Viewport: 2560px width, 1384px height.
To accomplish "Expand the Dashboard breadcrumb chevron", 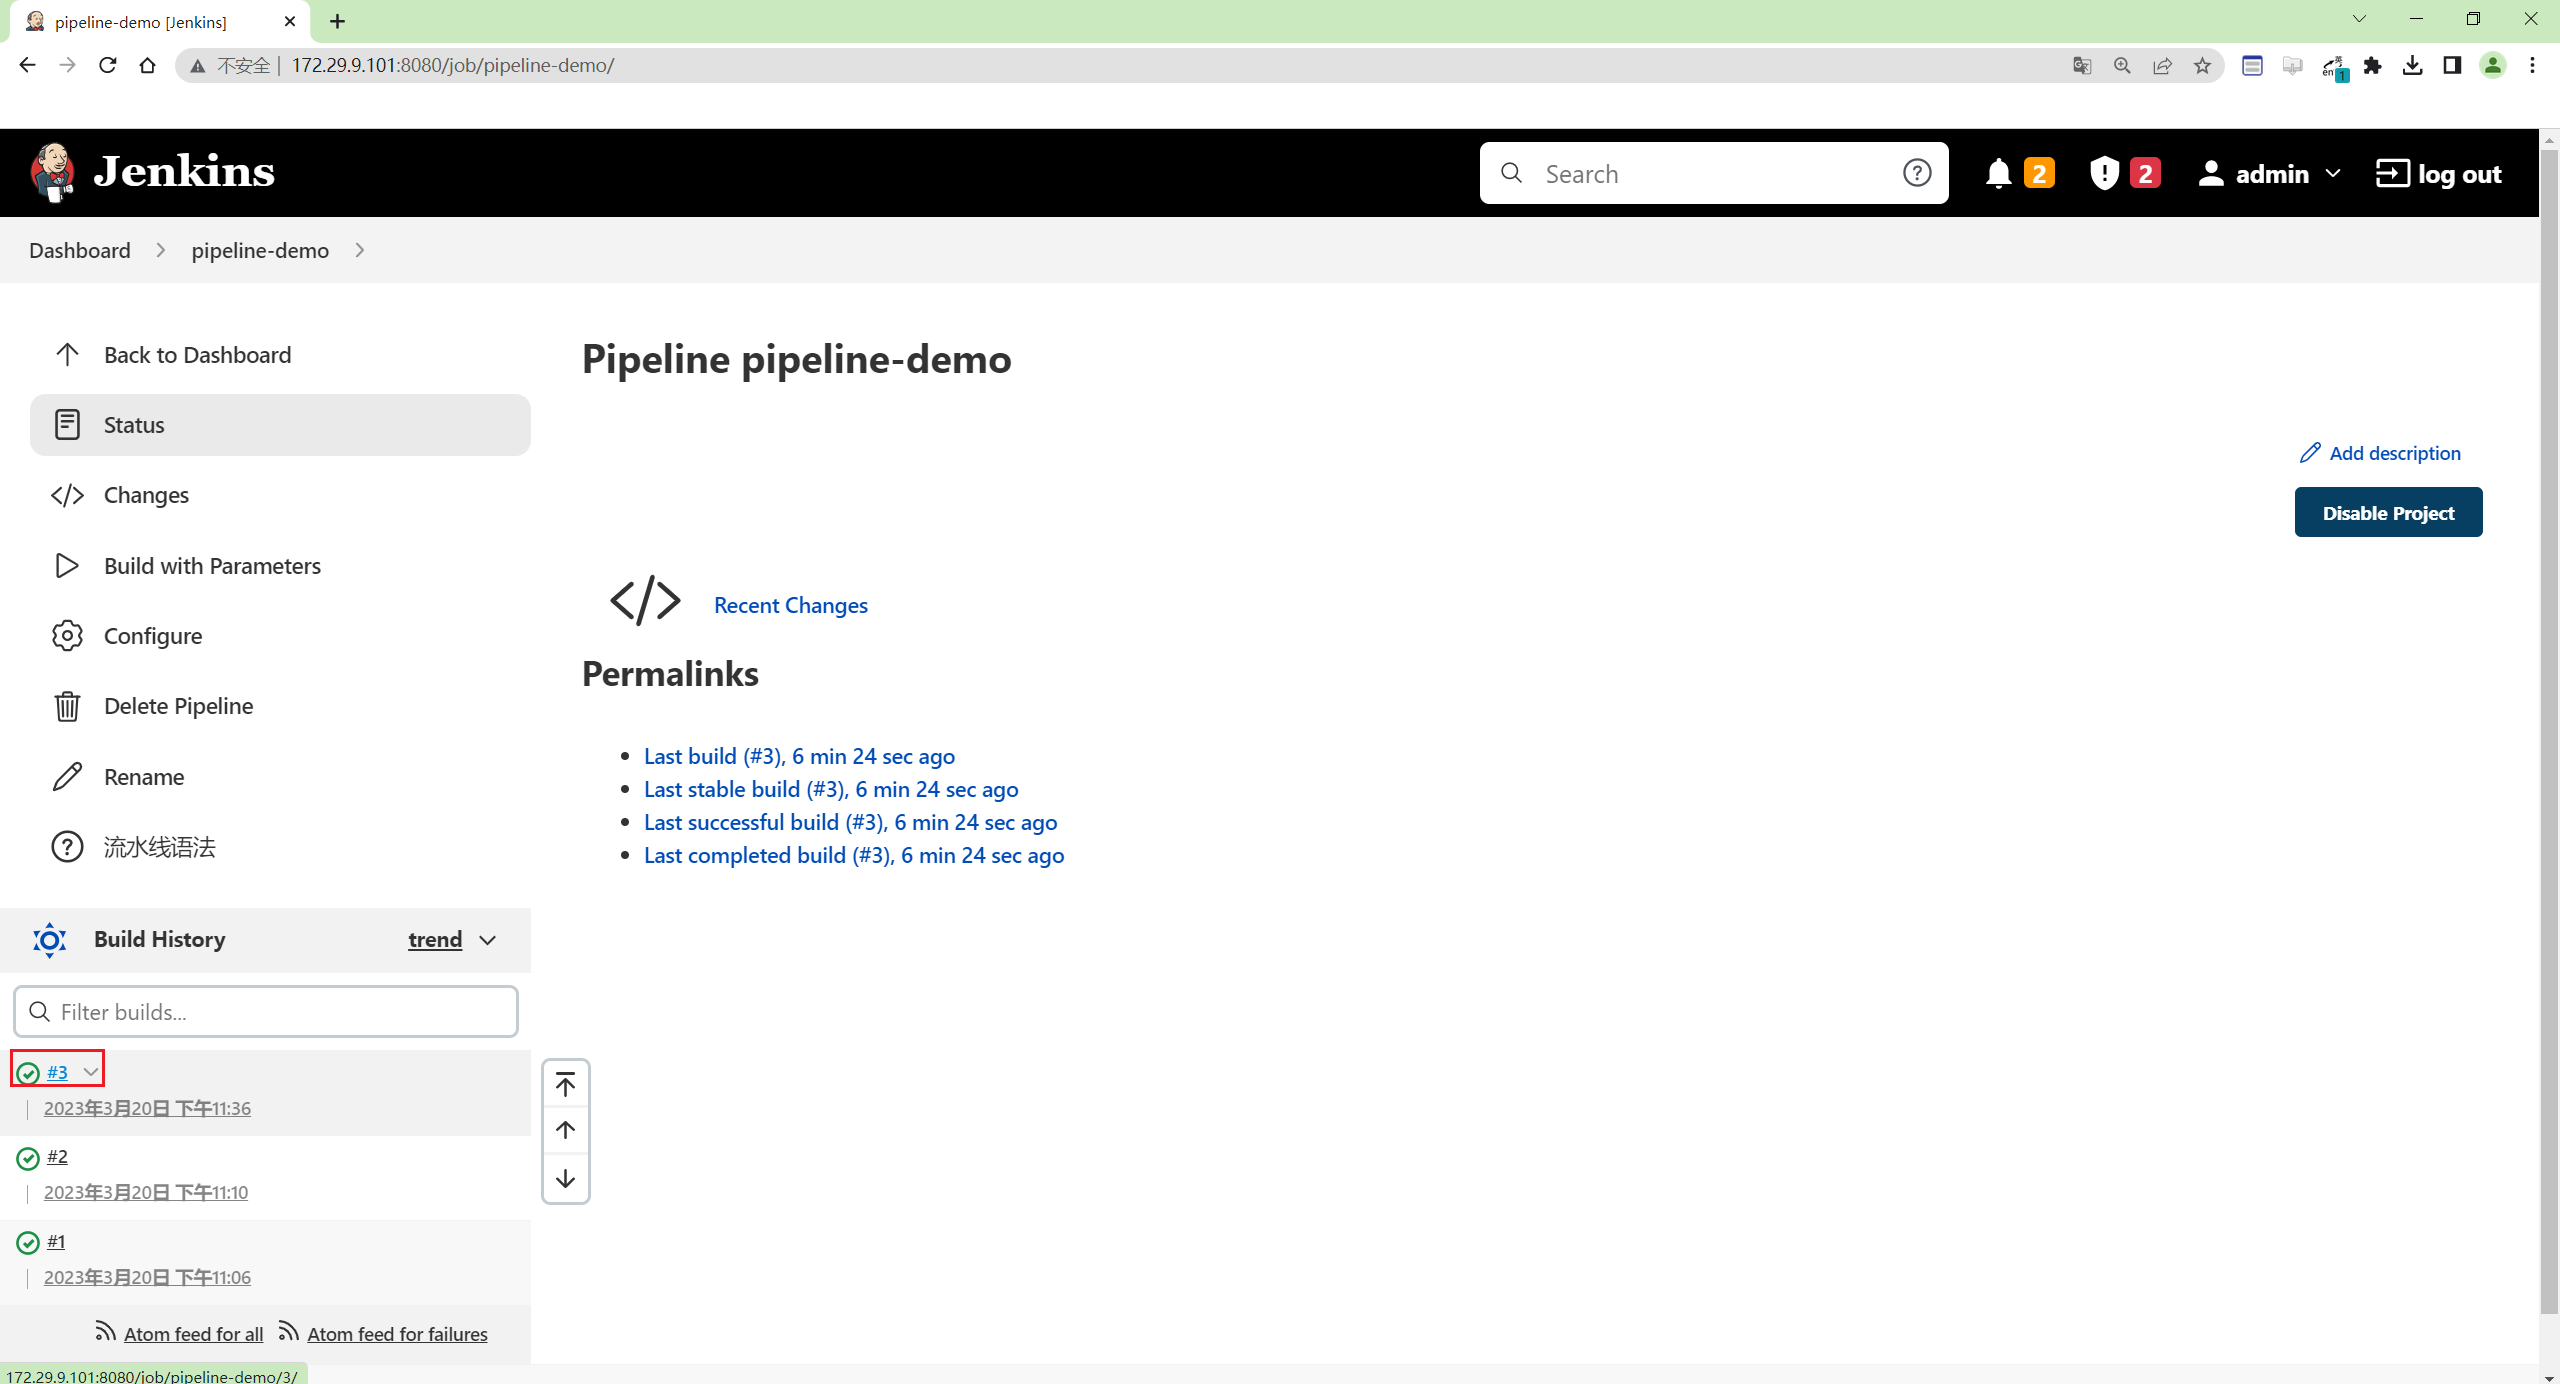I will click(x=161, y=250).
